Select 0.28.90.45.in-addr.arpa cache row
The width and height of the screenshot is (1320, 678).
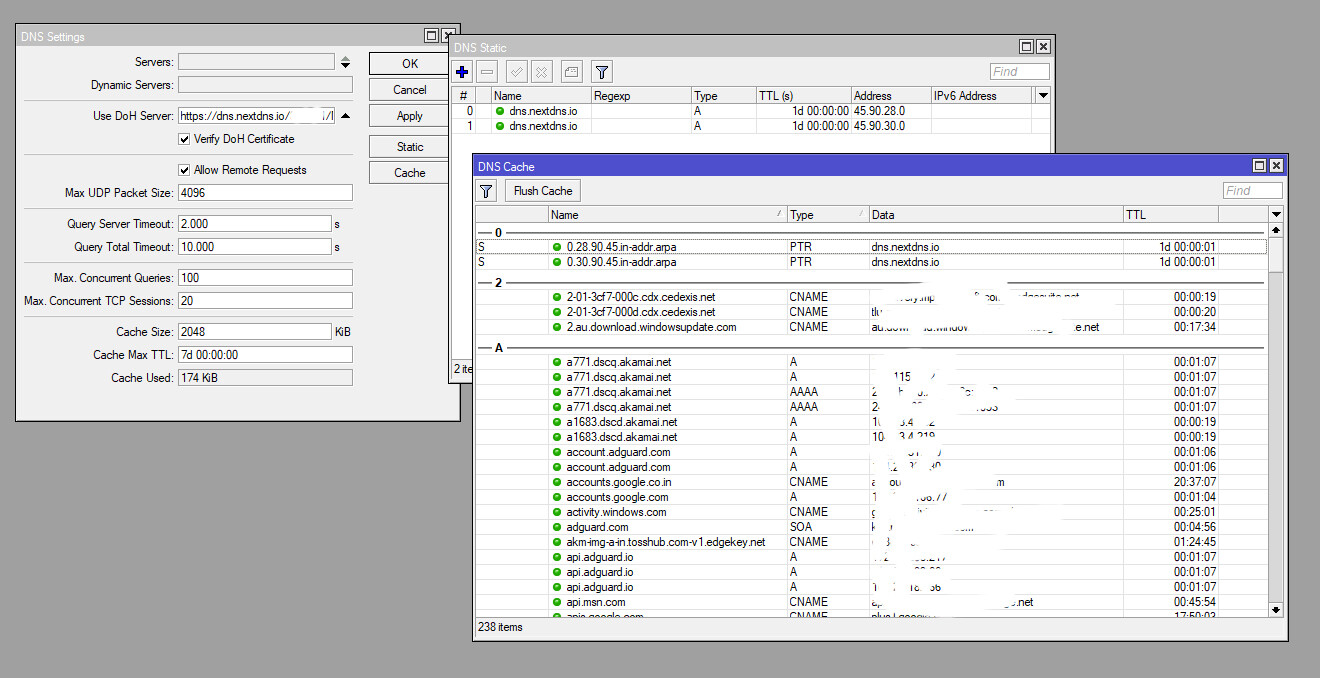tap(871, 246)
